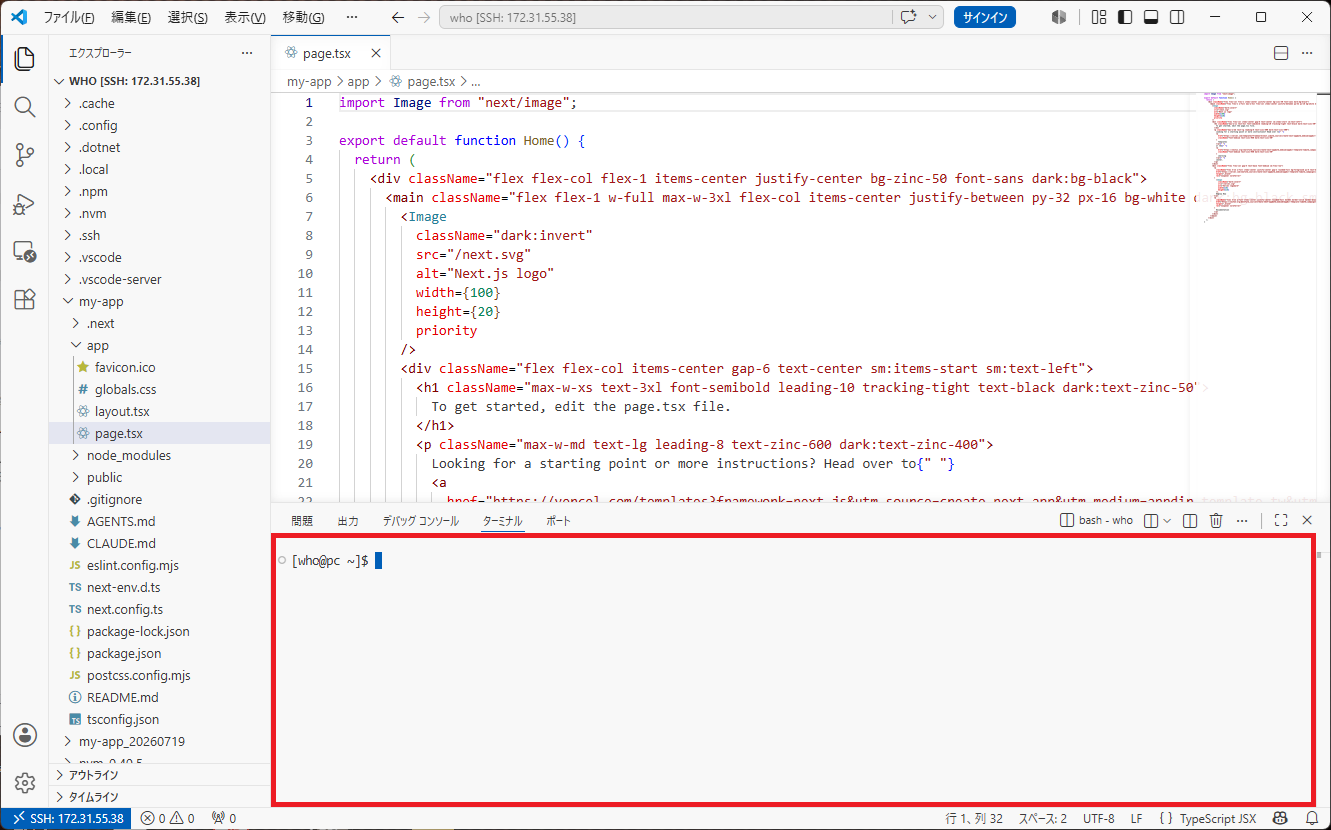The height and width of the screenshot is (830, 1331).
Task: Split the terminal
Action: pos(1190,520)
